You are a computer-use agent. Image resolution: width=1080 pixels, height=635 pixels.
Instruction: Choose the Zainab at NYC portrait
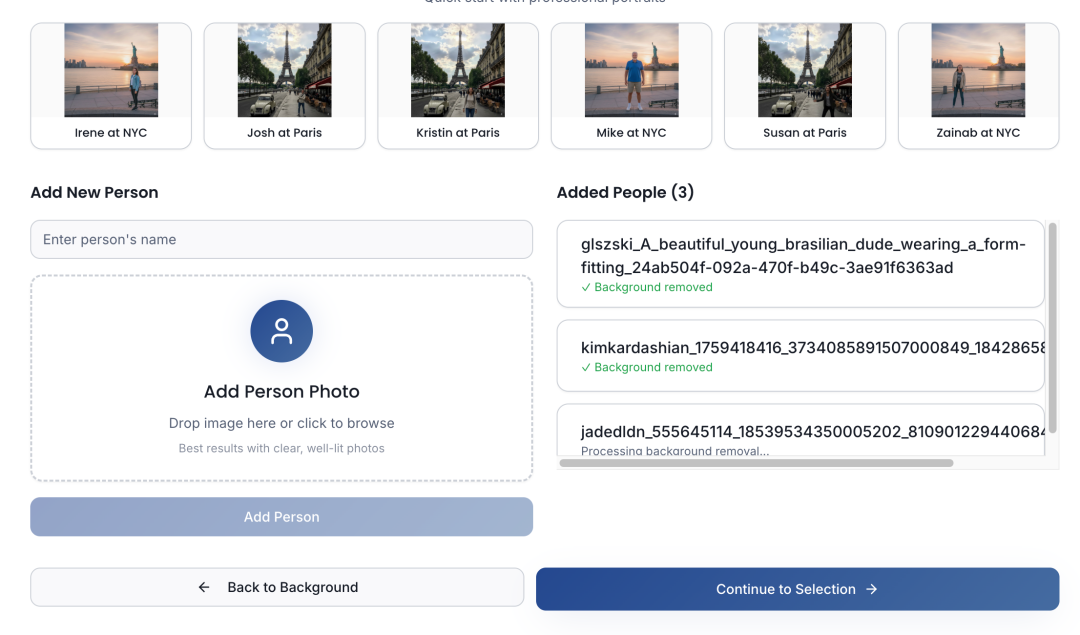pyautogui.click(x=978, y=86)
